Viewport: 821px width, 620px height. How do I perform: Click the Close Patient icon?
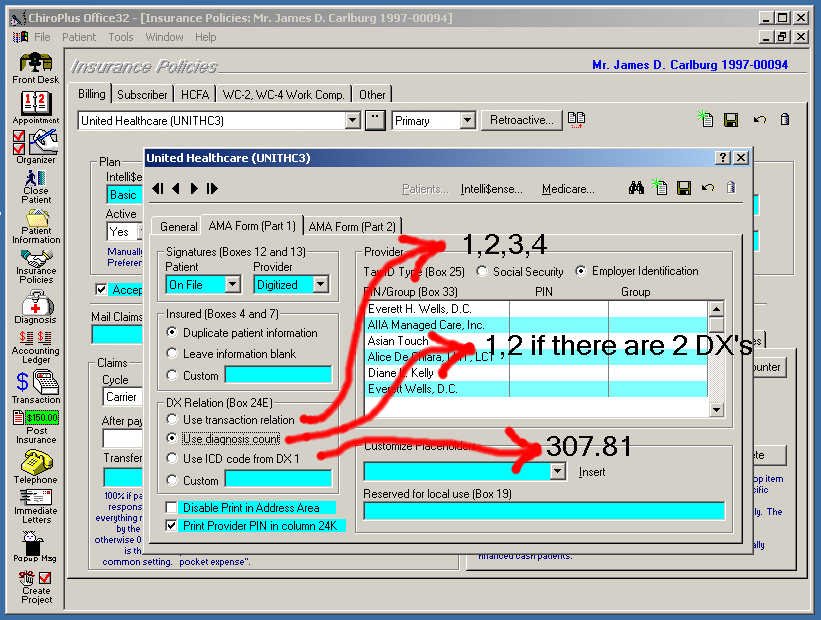point(36,187)
